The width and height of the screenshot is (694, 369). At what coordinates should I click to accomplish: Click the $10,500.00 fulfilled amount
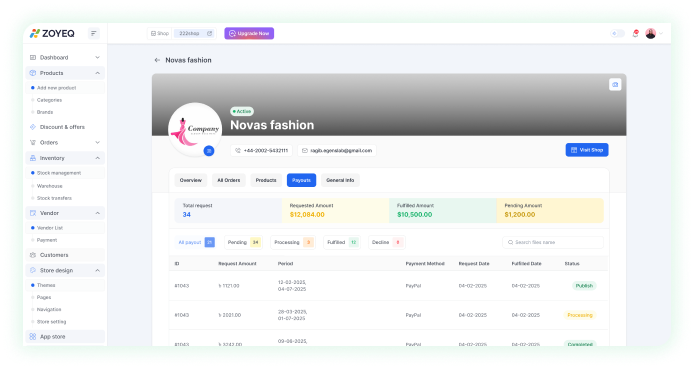tap(415, 215)
